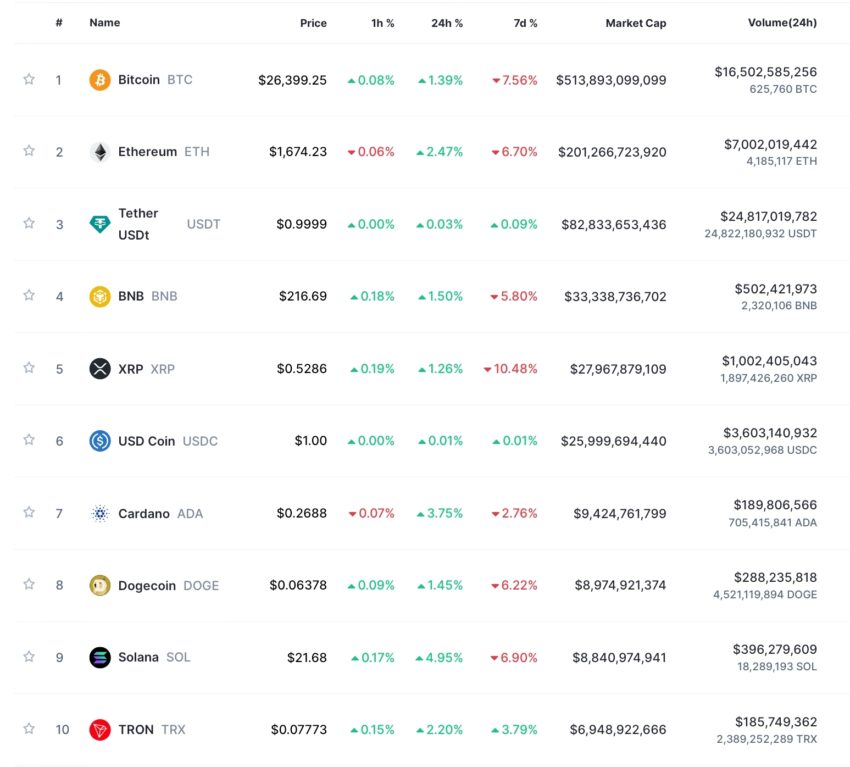This screenshot has width=850, height=767.
Task: Click the Tether USDt logo icon
Action: pyautogui.click(x=100, y=224)
